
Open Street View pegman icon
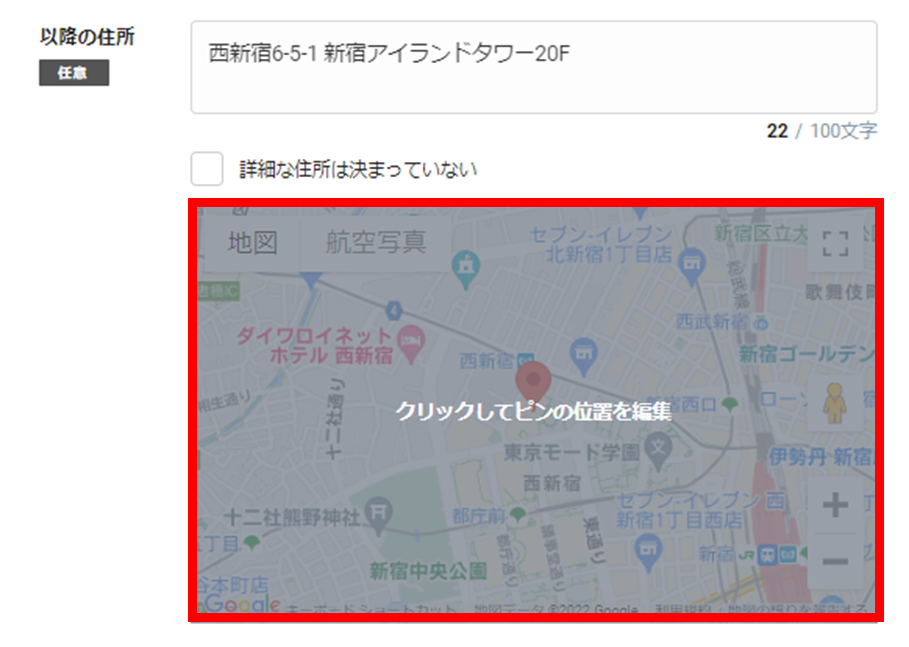(x=834, y=404)
